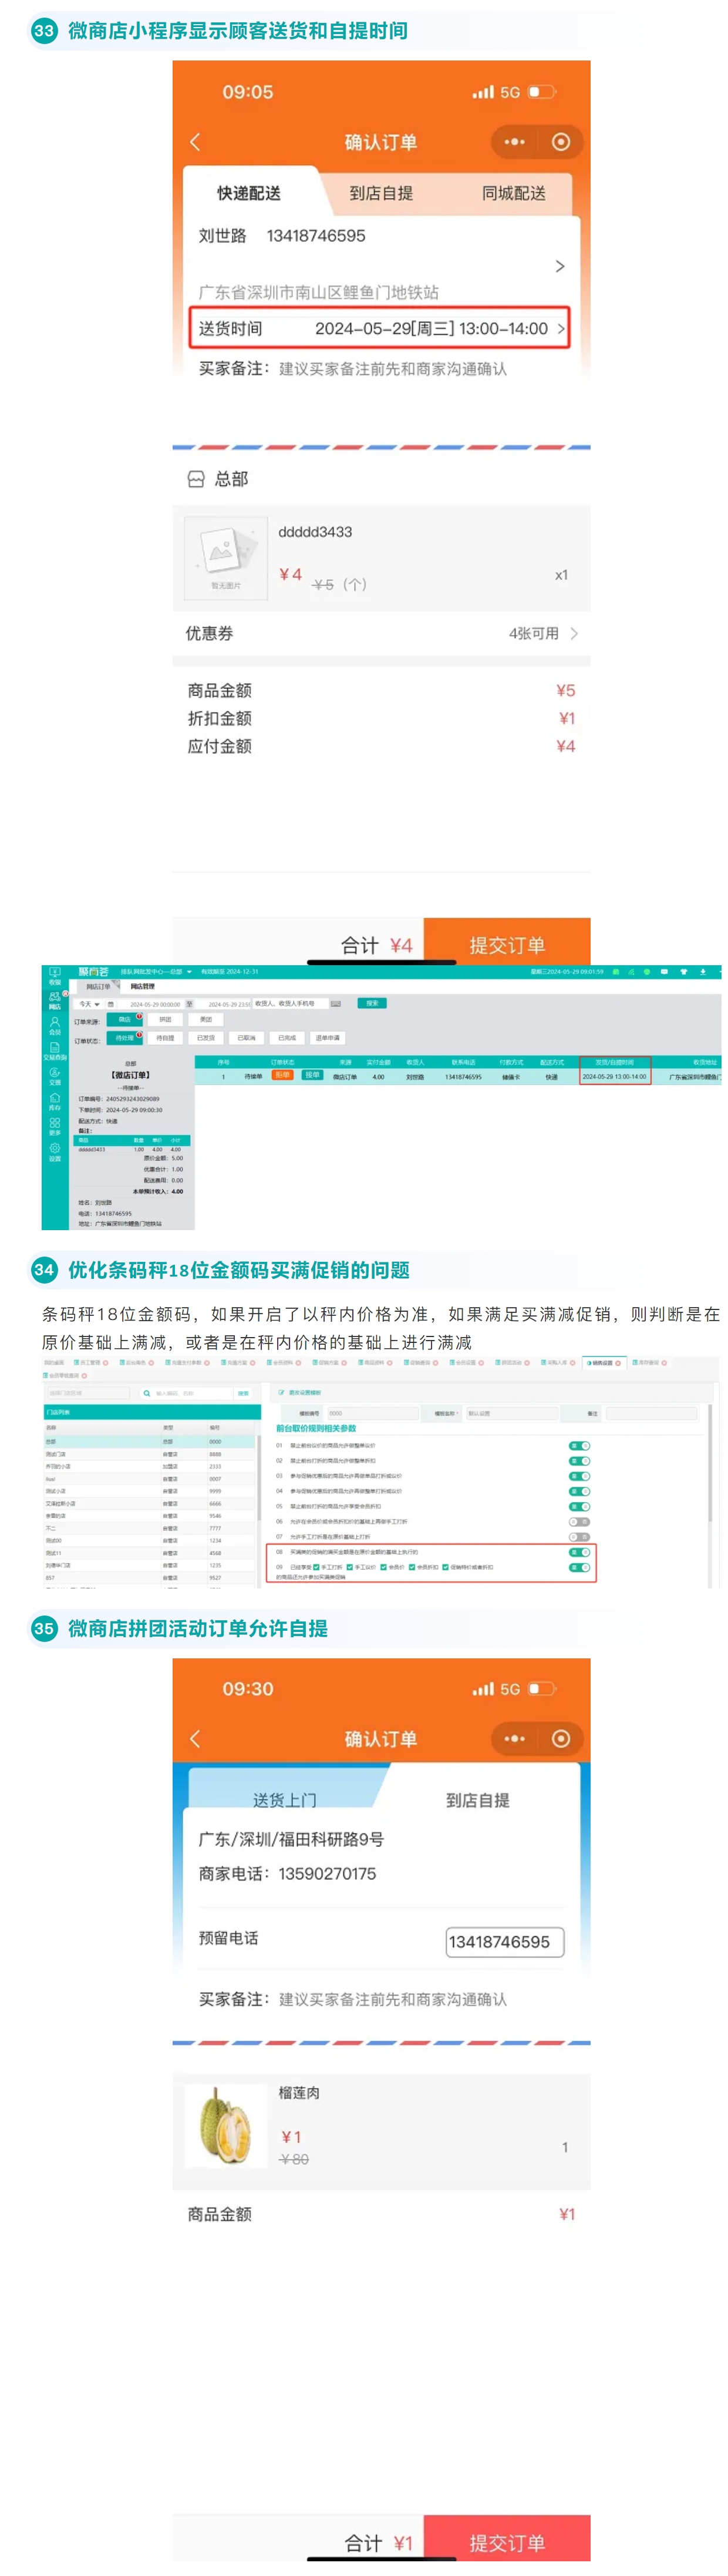Tap the close circle icon on the 09:05 screen

[x=561, y=142]
